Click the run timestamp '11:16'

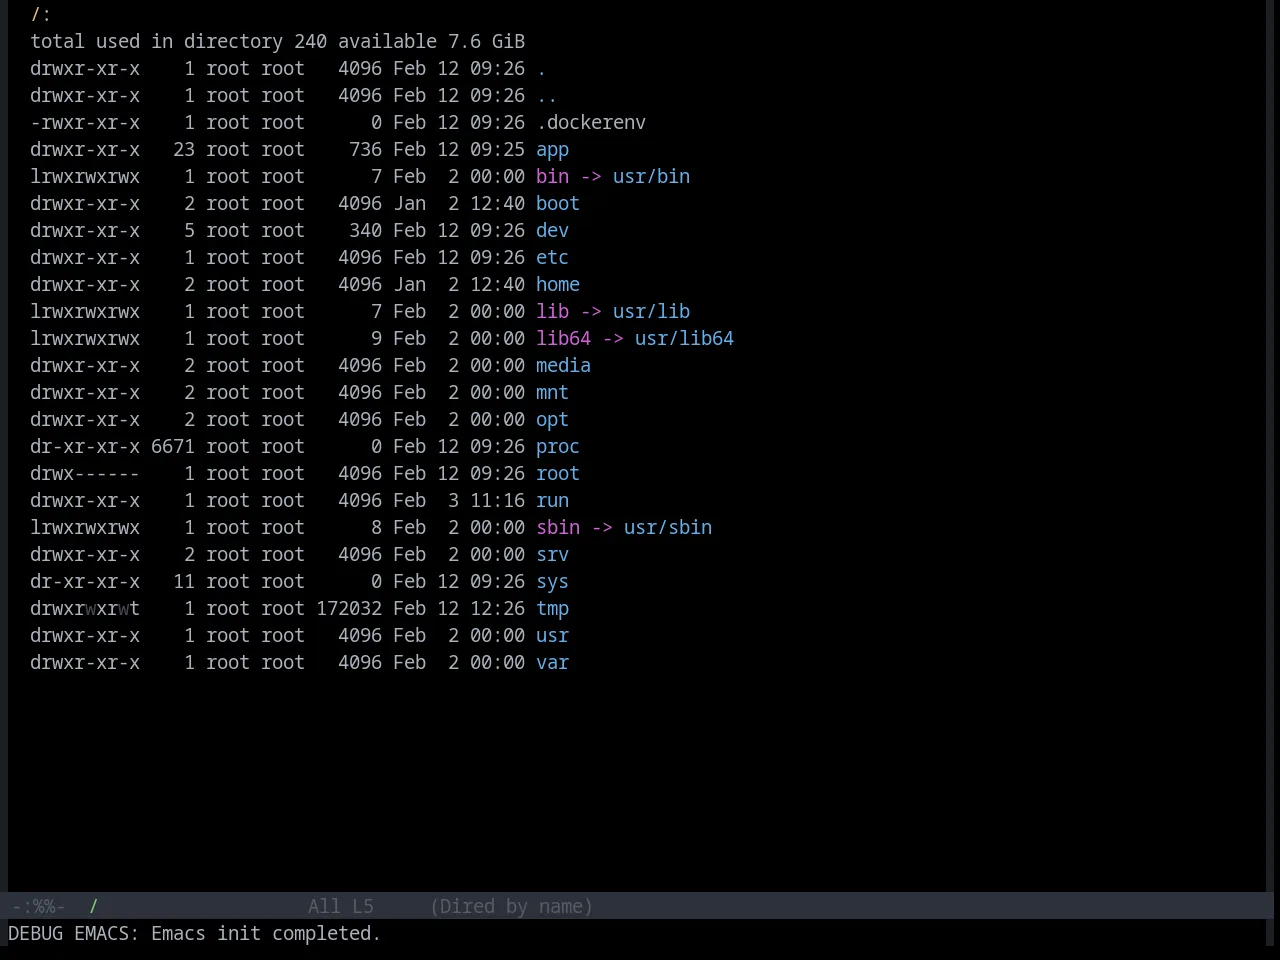pos(497,500)
